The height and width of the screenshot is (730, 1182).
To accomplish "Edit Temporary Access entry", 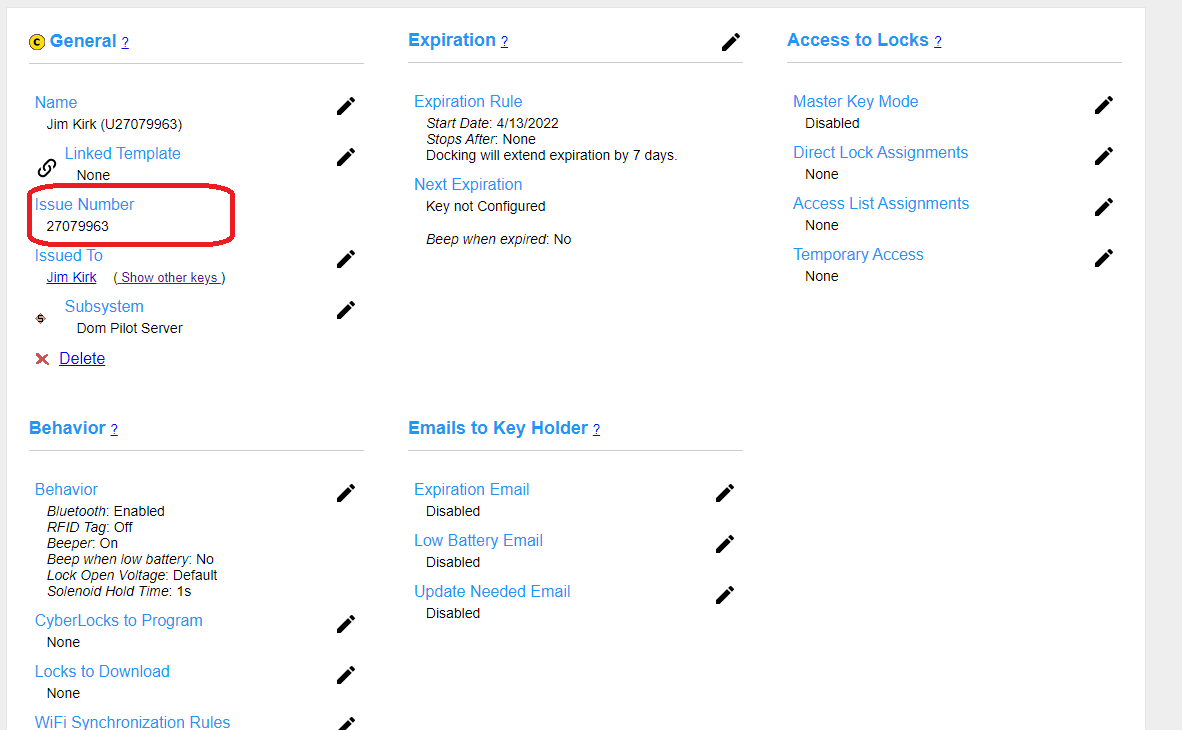I will click(1104, 258).
